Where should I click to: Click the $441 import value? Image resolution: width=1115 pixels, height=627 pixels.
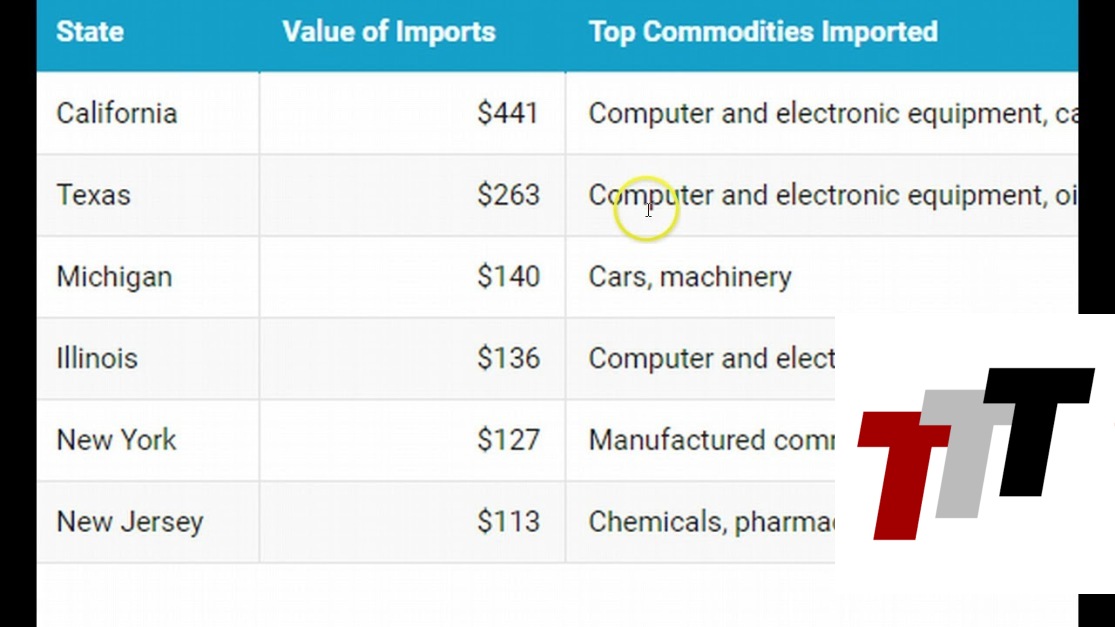pyautogui.click(x=508, y=113)
